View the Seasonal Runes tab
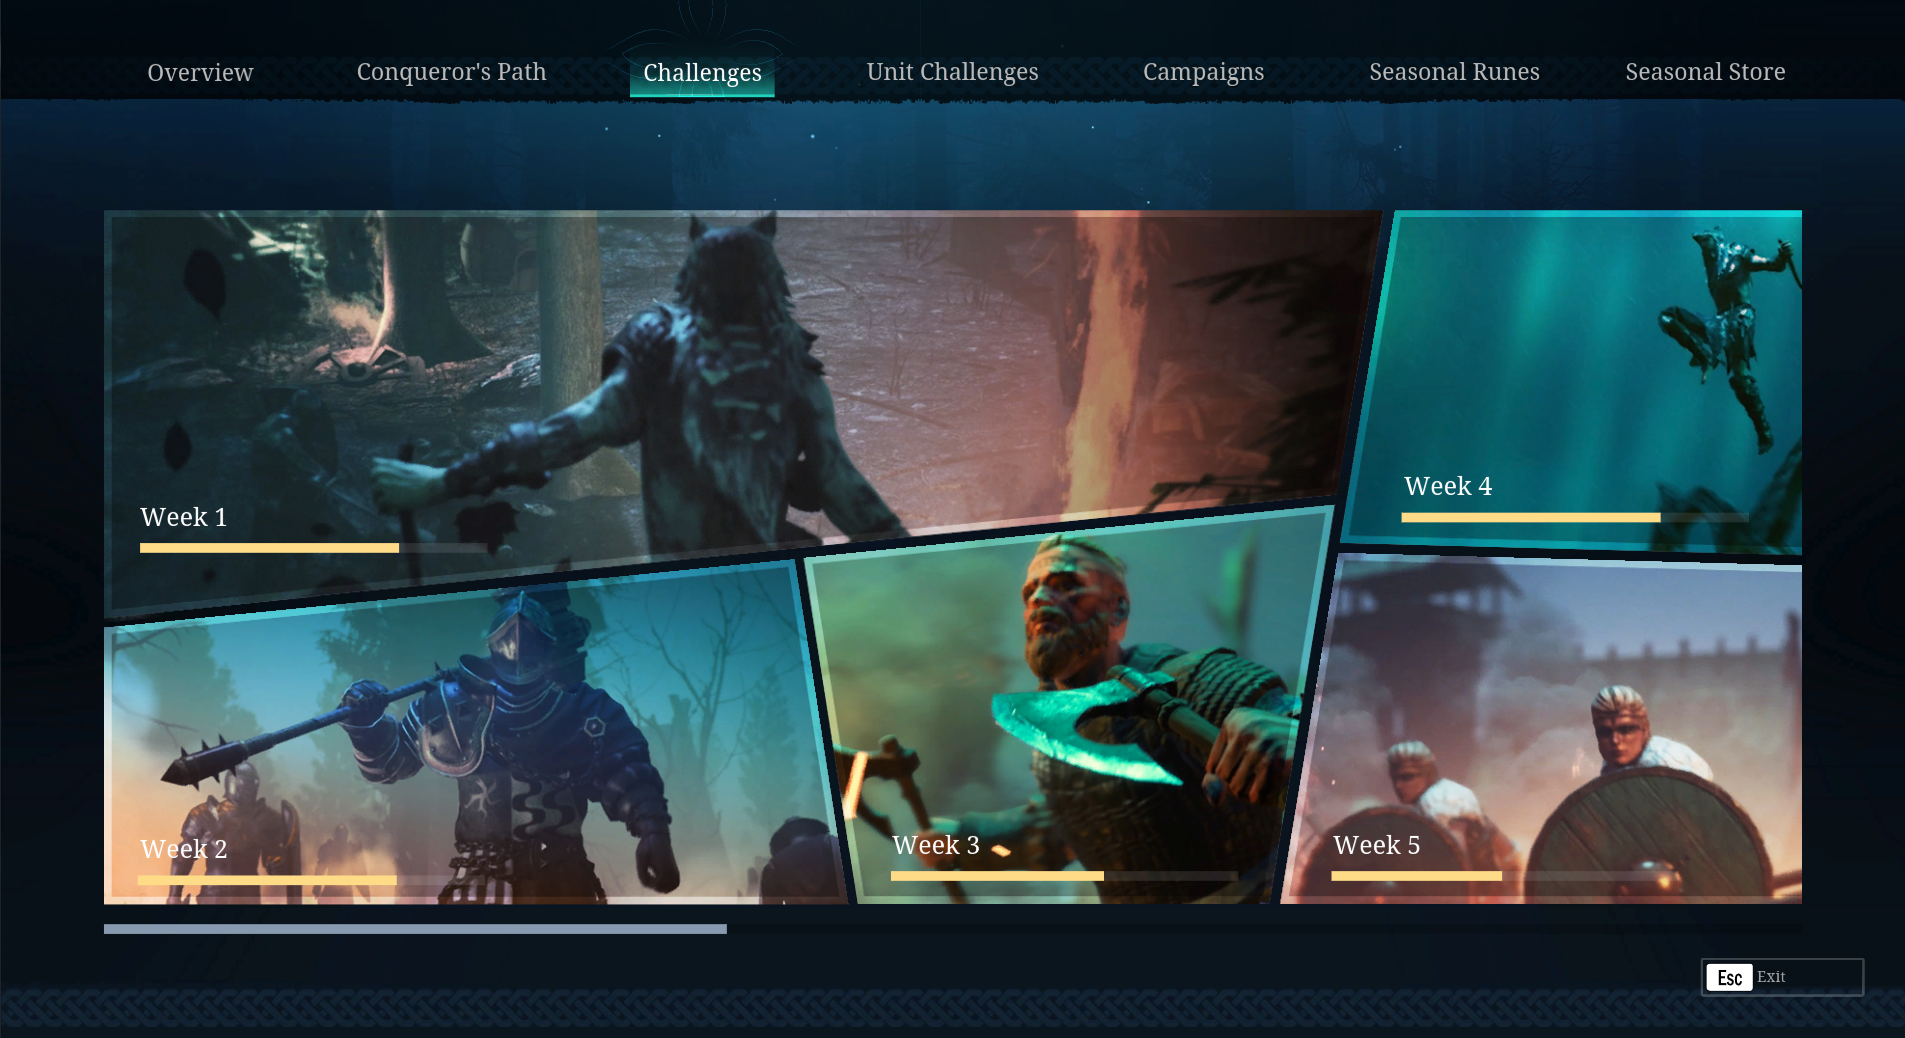The width and height of the screenshot is (1905, 1038). (1454, 72)
